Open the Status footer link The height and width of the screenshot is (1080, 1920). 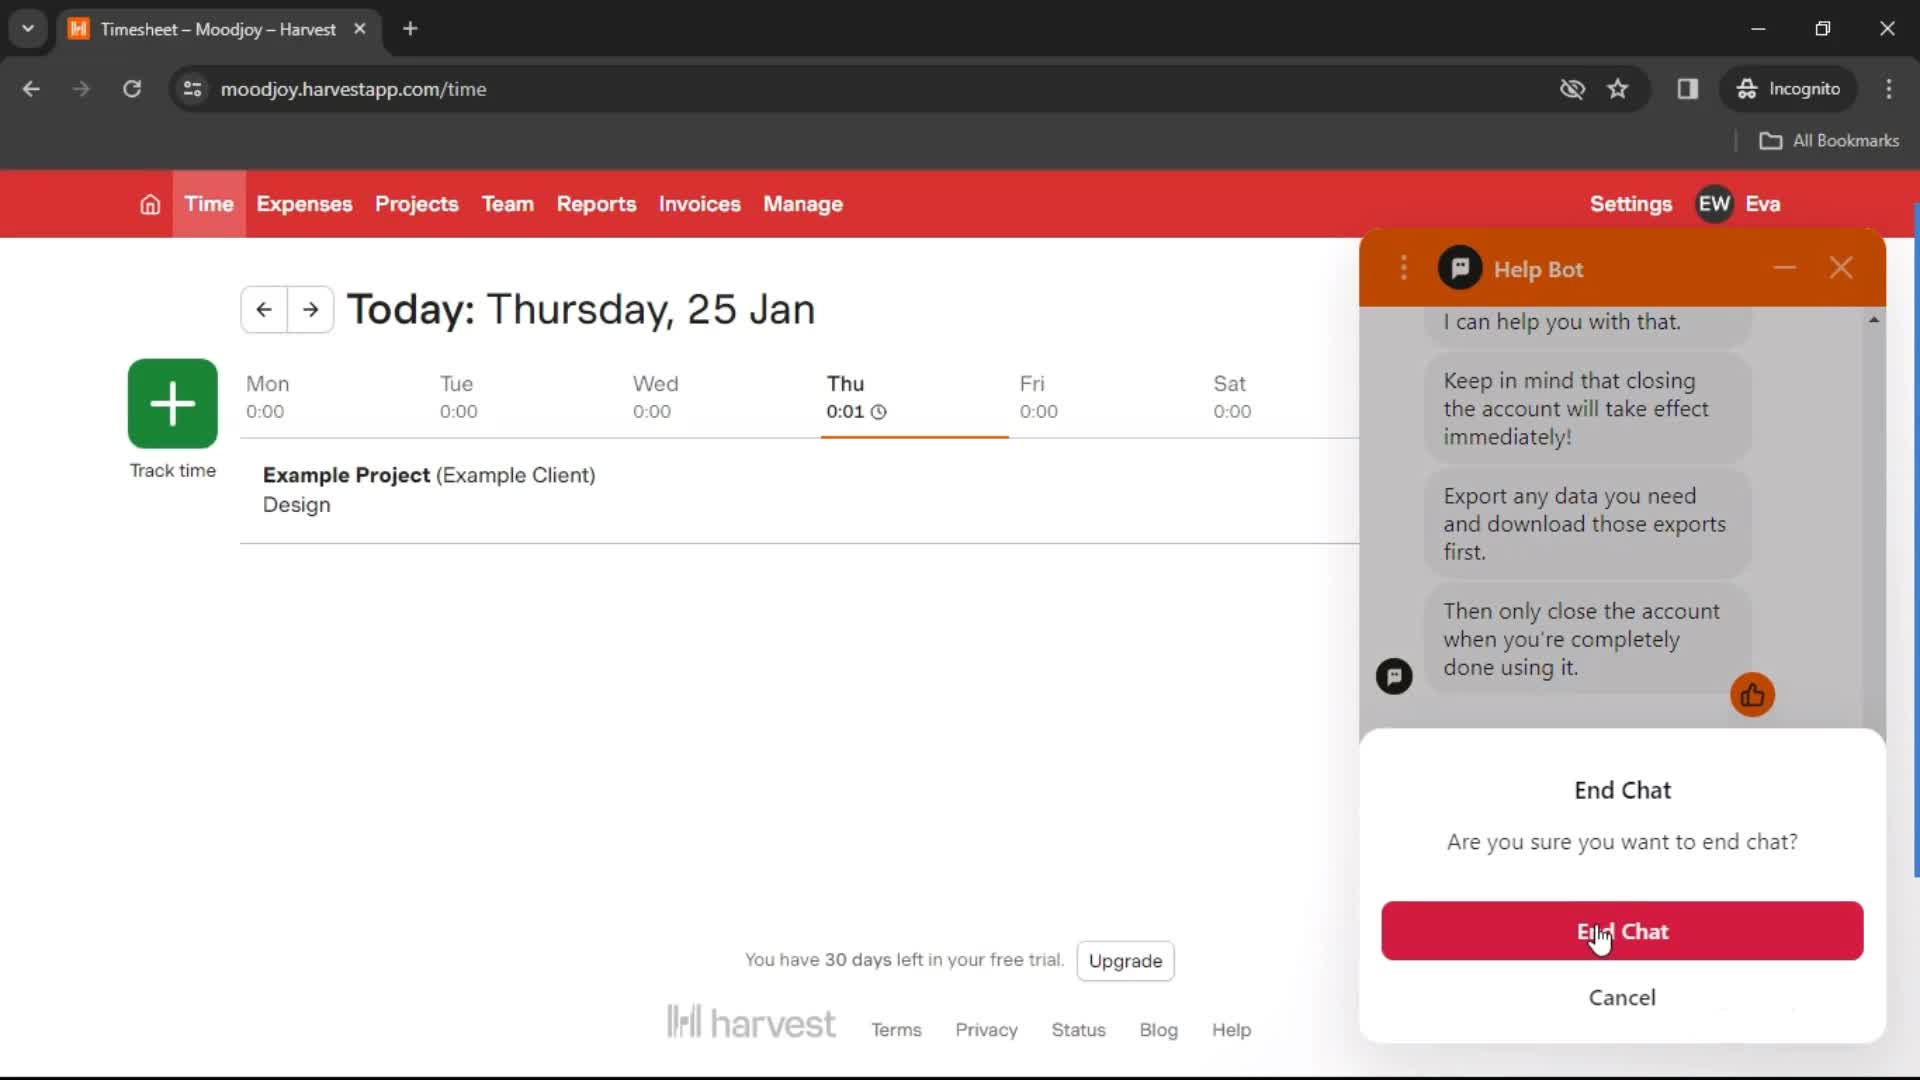(1078, 1030)
